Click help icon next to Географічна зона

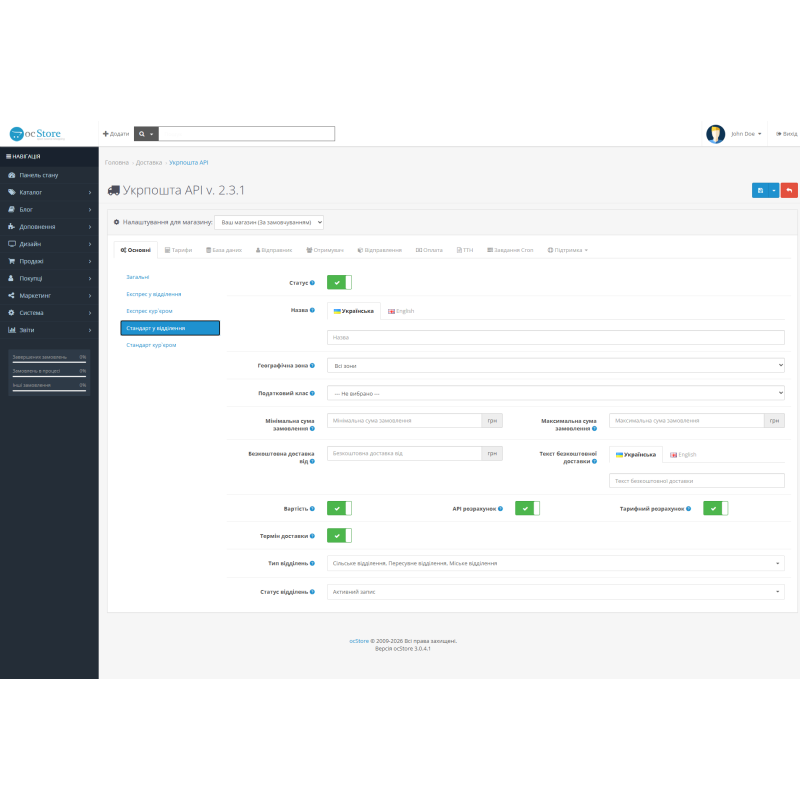pyautogui.click(x=312, y=365)
